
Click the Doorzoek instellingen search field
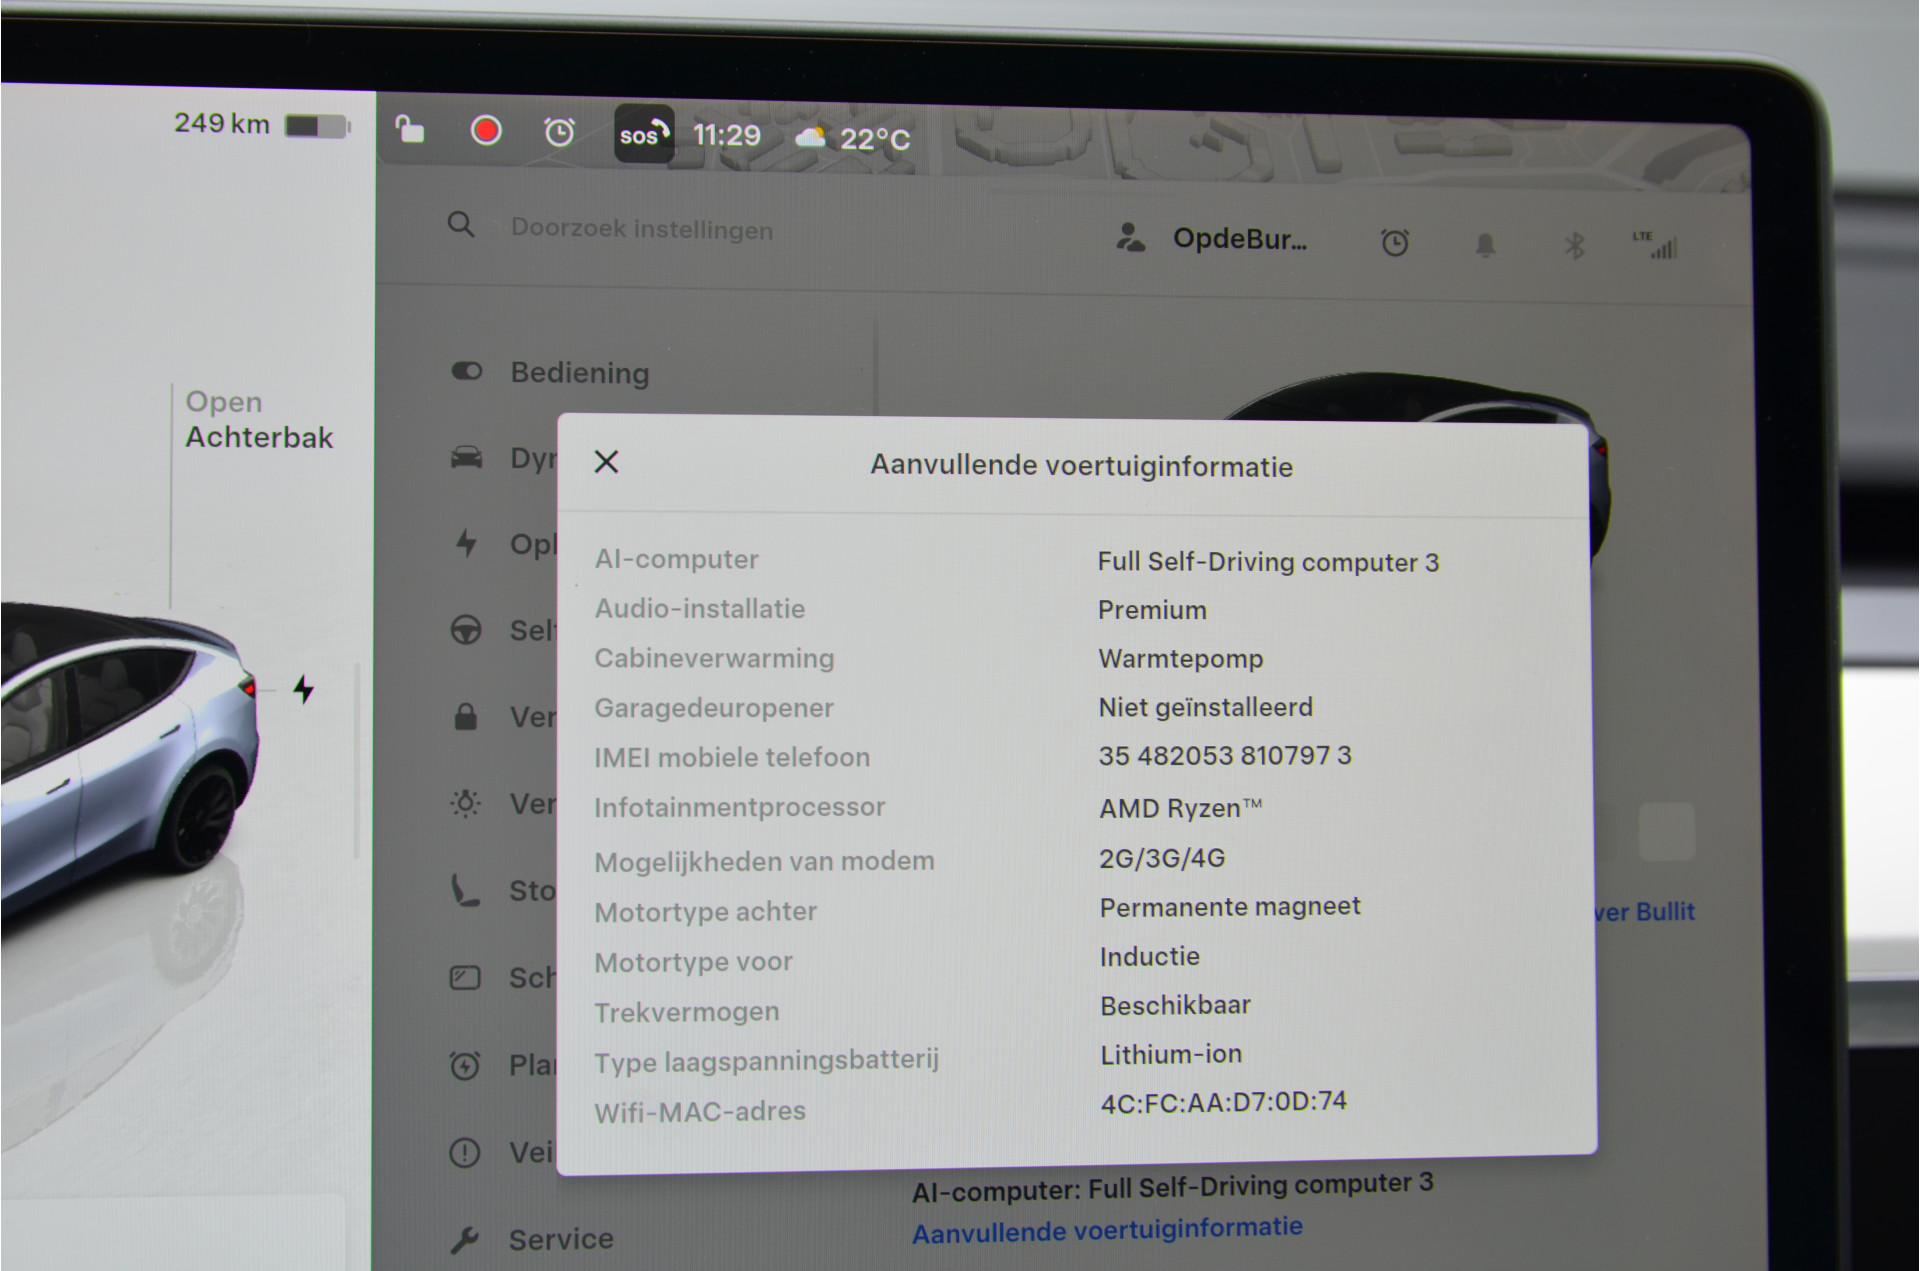coord(642,229)
